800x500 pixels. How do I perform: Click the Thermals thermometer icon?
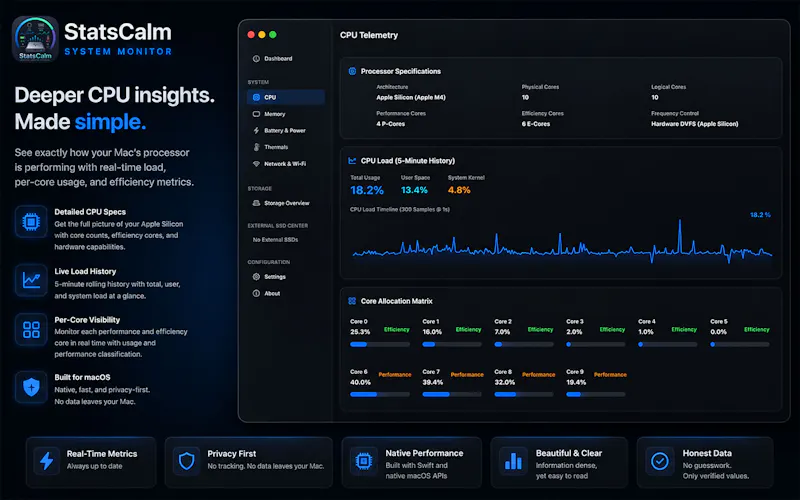tap(256, 147)
